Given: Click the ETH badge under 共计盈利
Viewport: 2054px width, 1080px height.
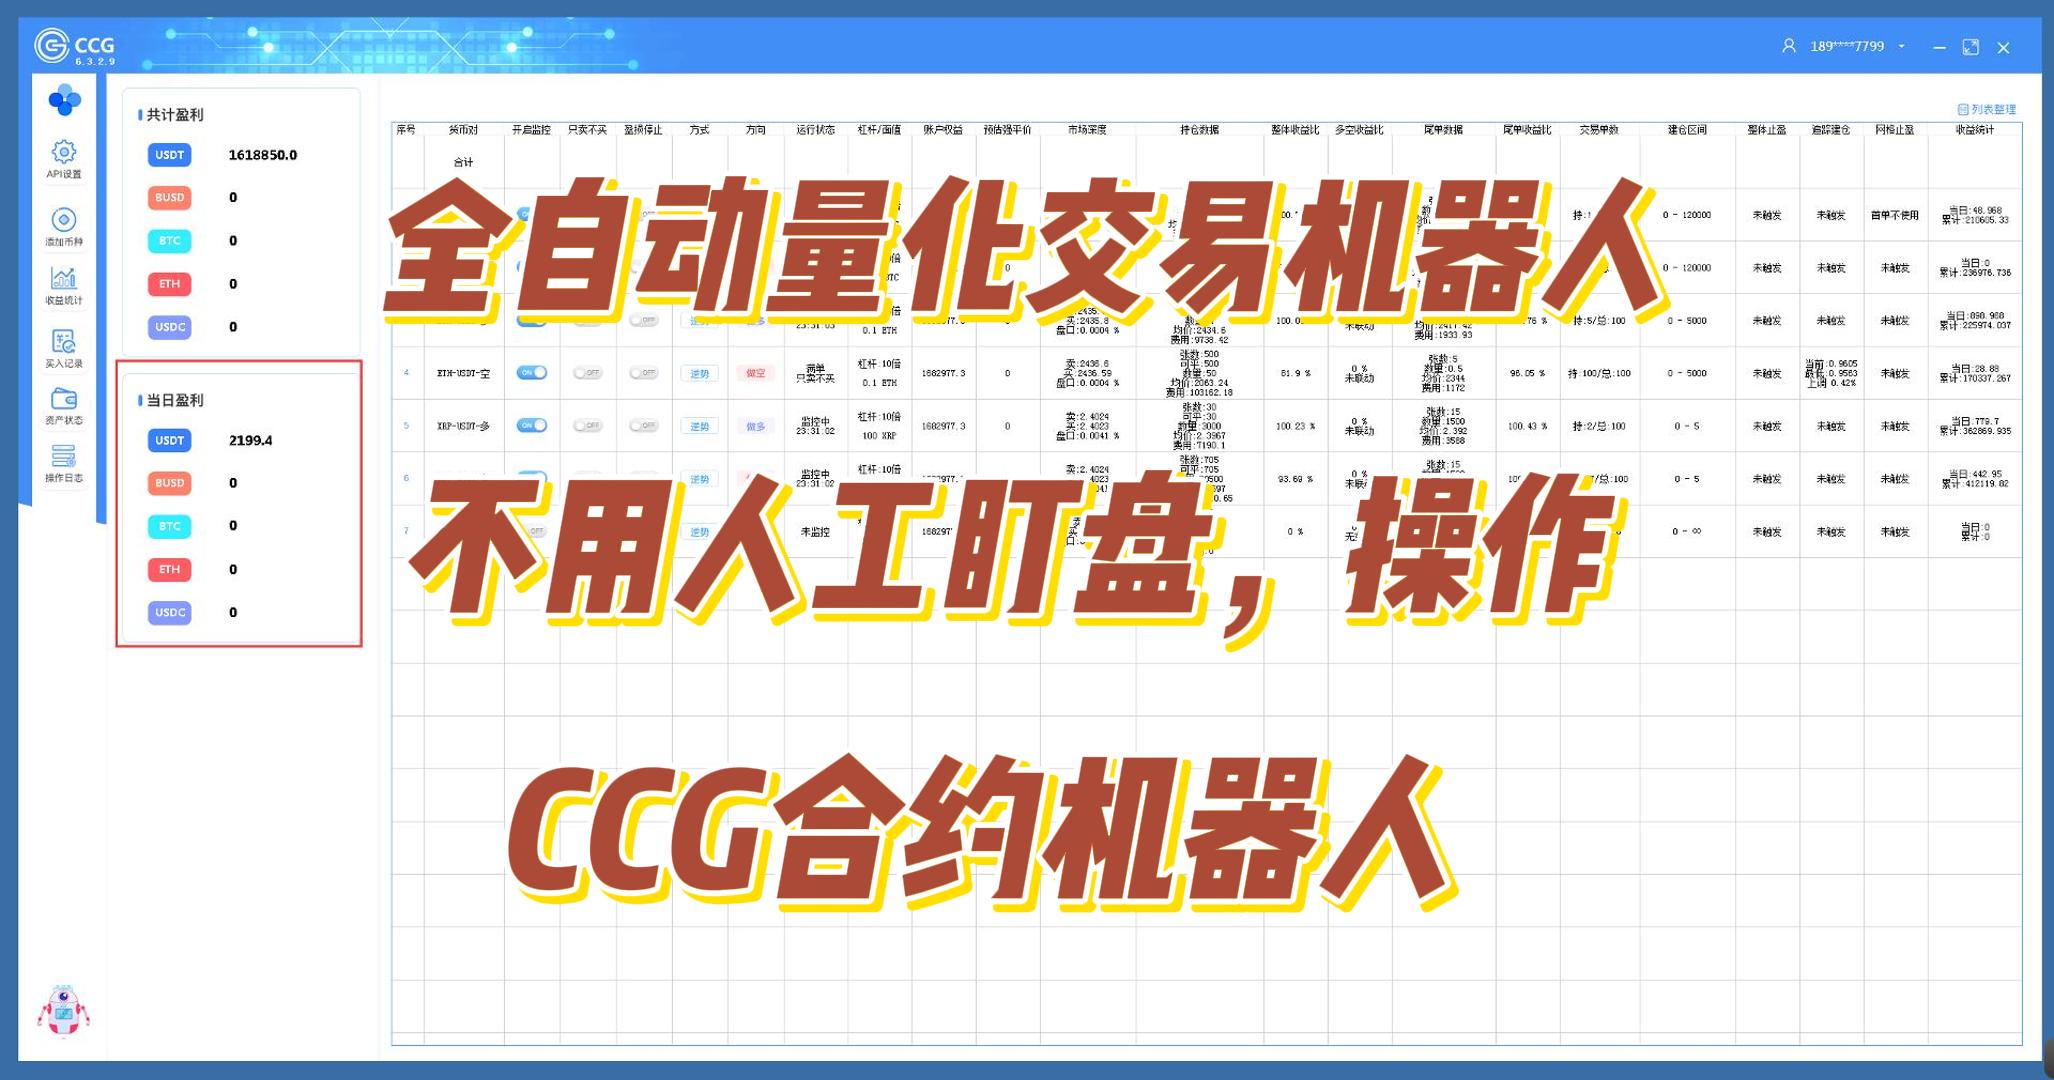Looking at the screenshot, I should click(169, 284).
